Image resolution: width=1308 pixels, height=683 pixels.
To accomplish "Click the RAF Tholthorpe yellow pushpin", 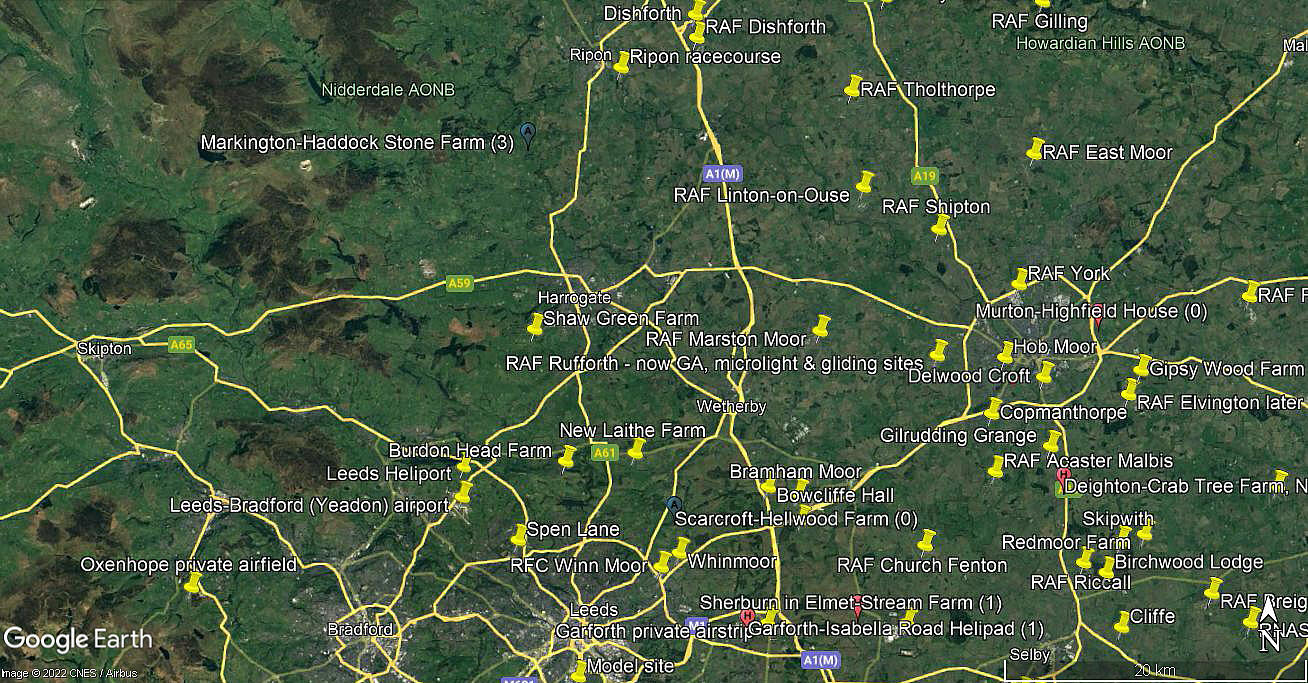I will [x=853, y=87].
